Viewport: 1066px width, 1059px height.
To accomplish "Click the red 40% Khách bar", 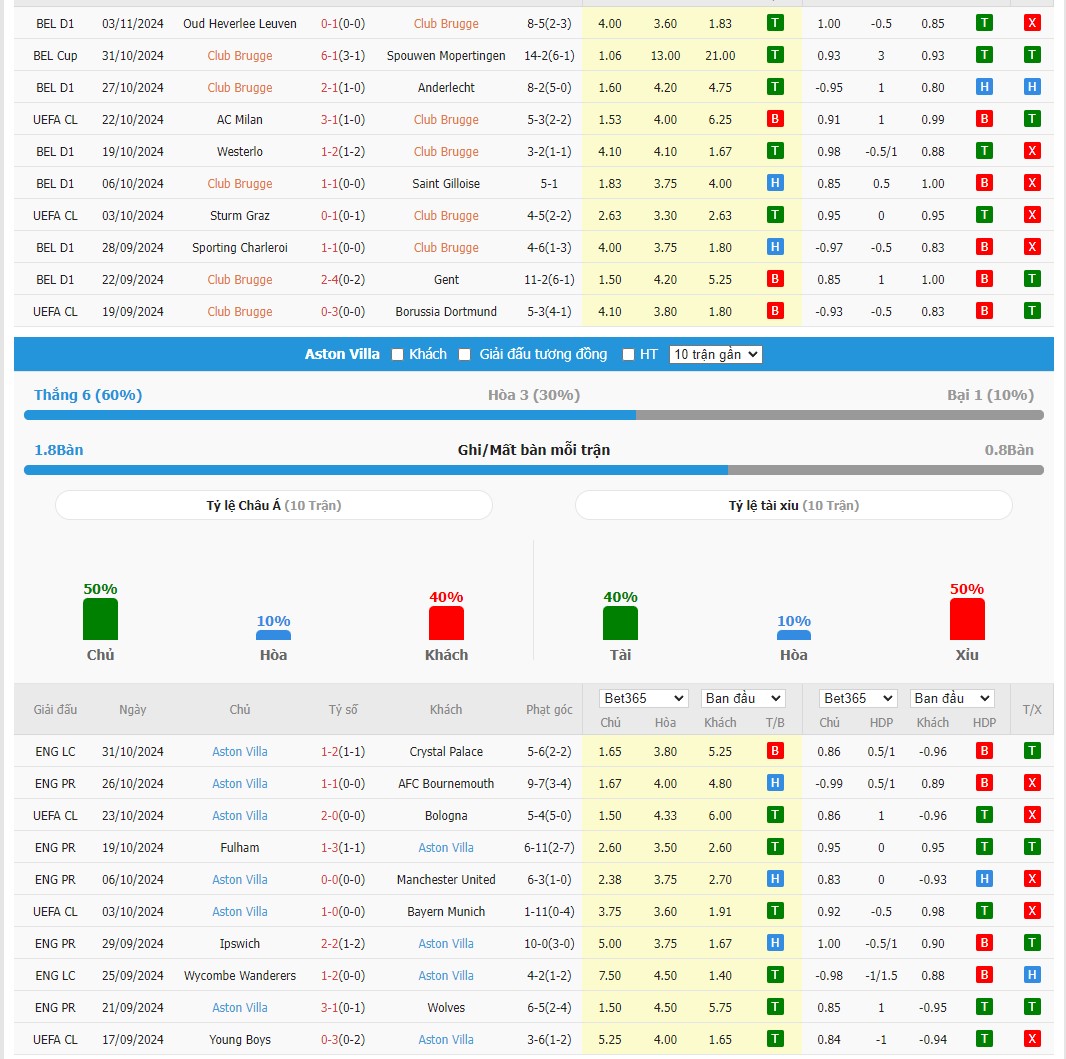I will pyautogui.click(x=446, y=623).
